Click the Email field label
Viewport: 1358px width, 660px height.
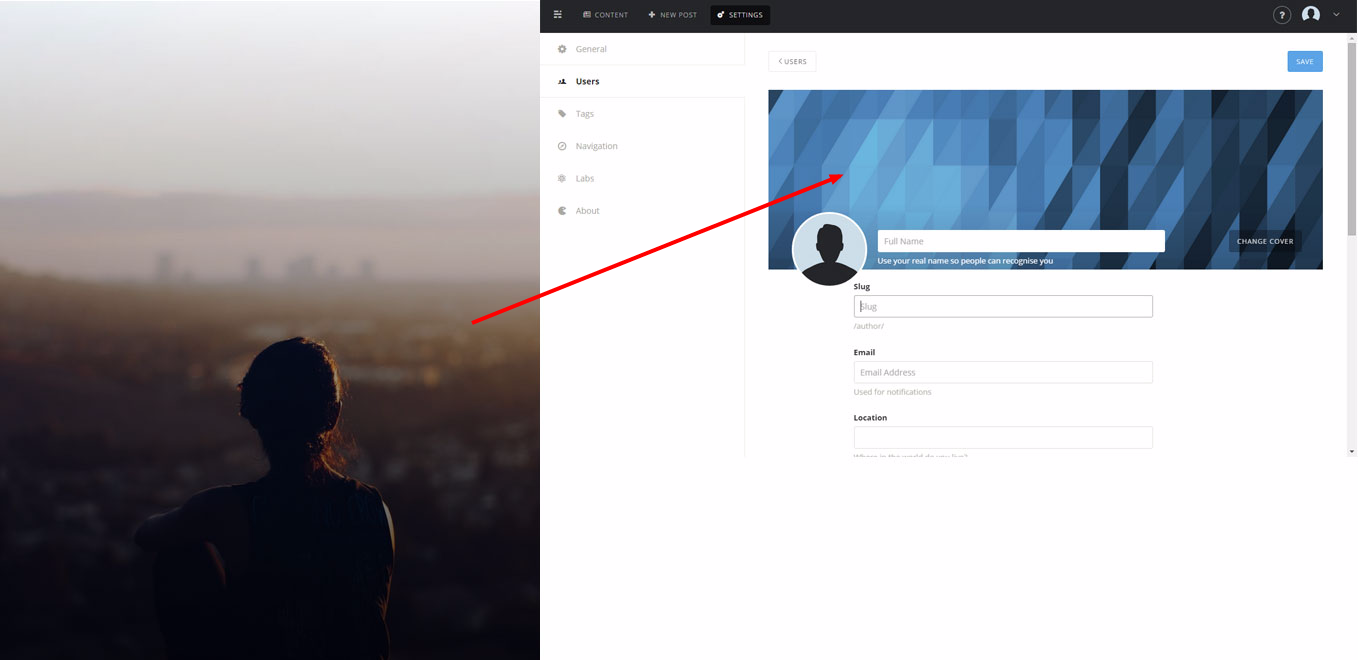[x=864, y=352]
